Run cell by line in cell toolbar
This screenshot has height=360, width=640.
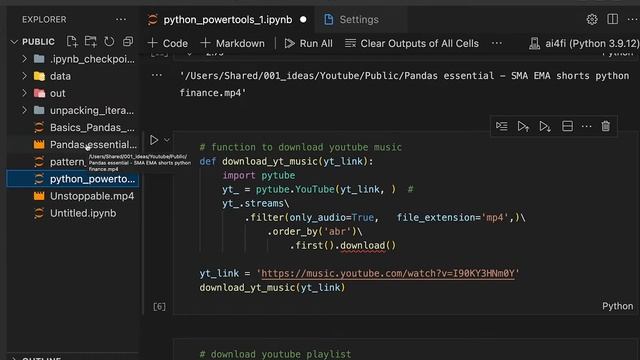pos(502,126)
